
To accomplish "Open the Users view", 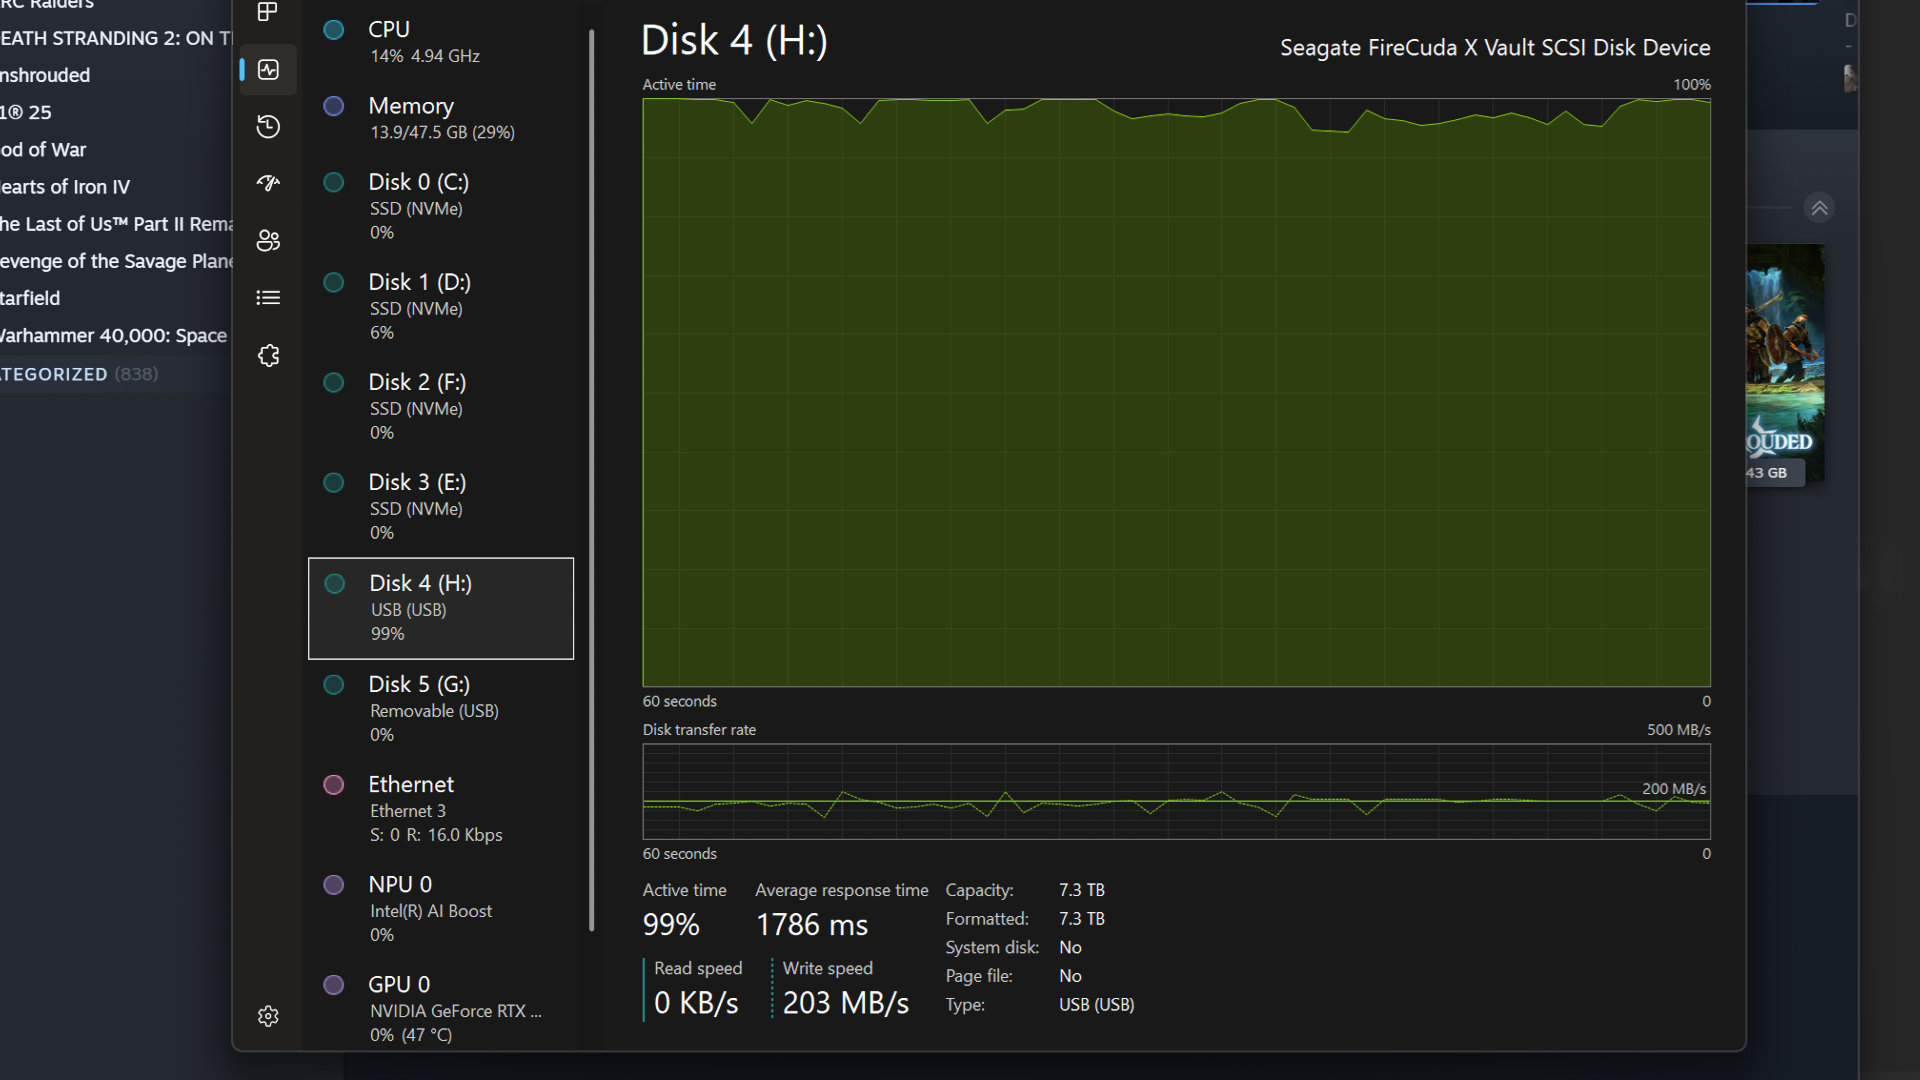I will pyautogui.click(x=267, y=240).
